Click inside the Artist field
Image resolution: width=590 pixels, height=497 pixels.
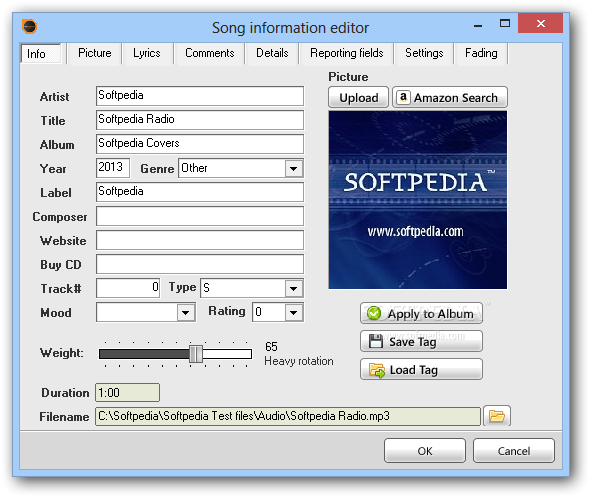tap(200, 96)
